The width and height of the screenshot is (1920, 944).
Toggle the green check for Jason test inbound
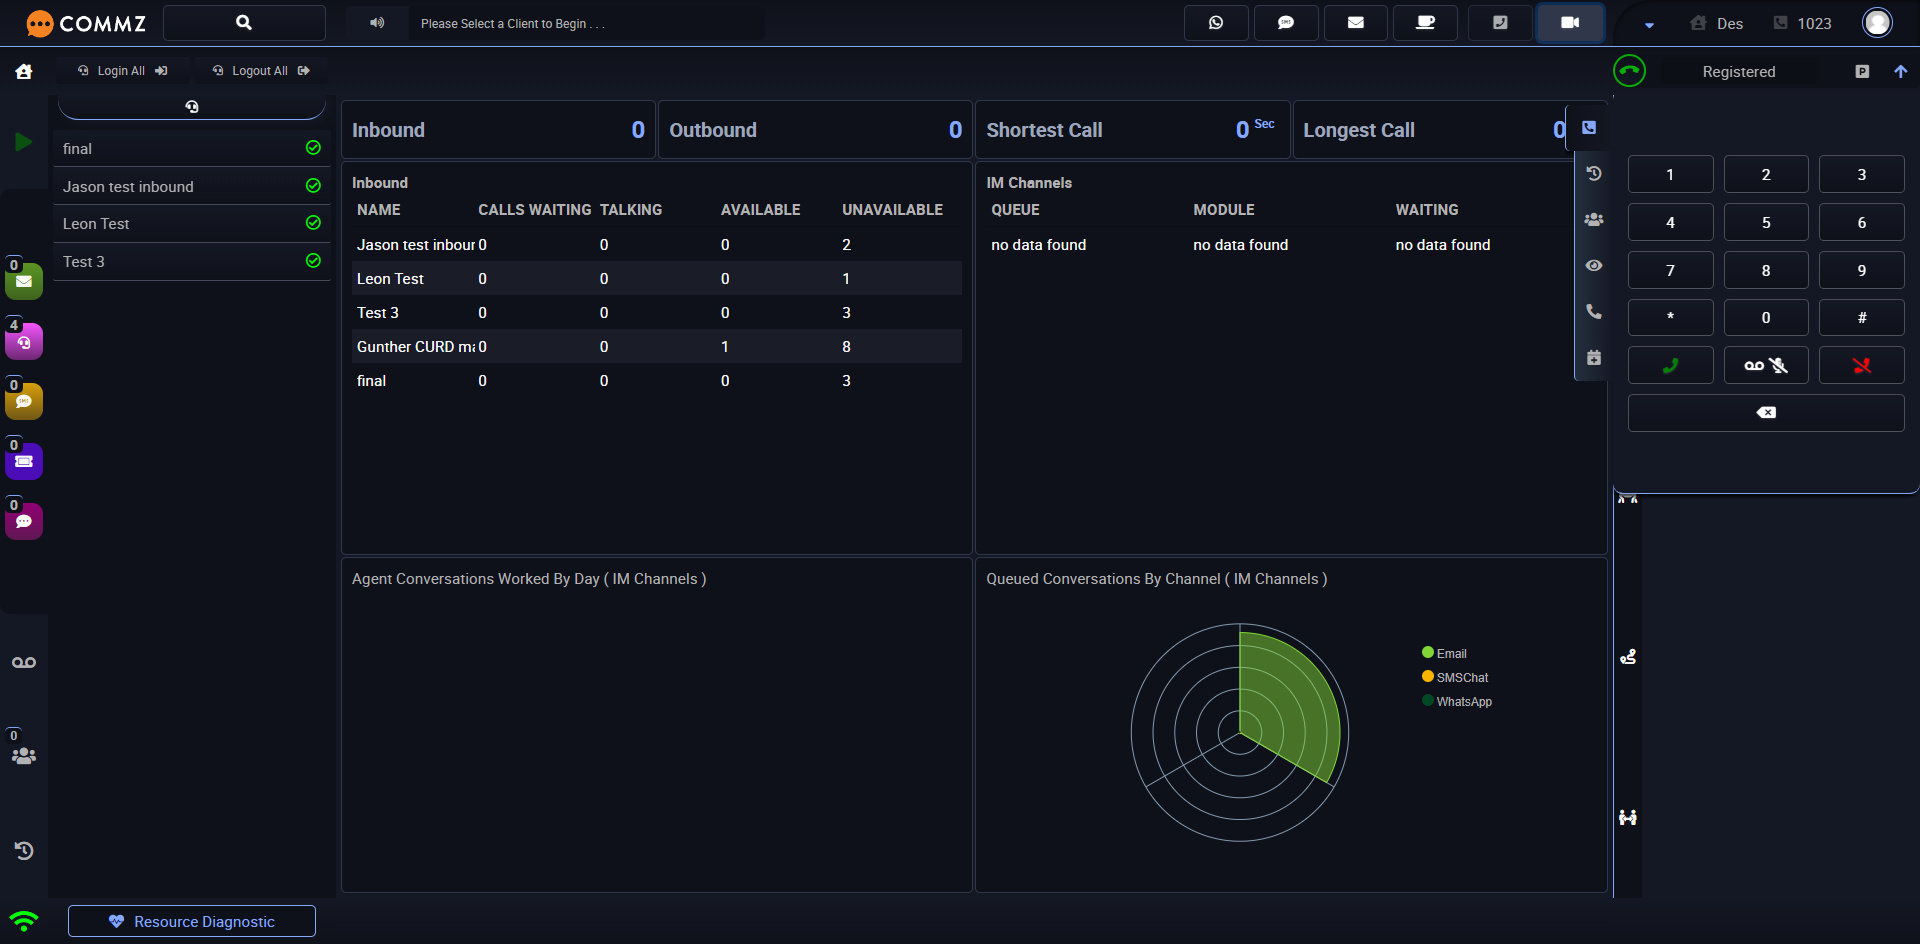coord(313,186)
